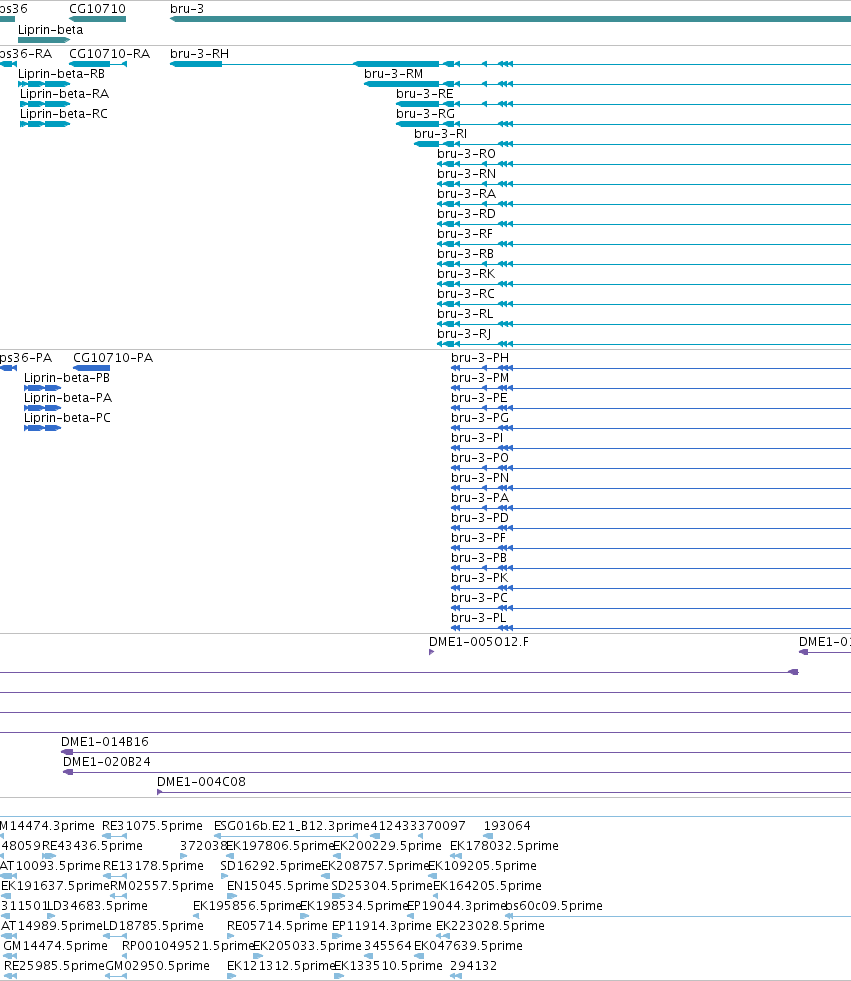Click the 193064 EST label
The height and width of the screenshot is (981, 851).
(507, 826)
